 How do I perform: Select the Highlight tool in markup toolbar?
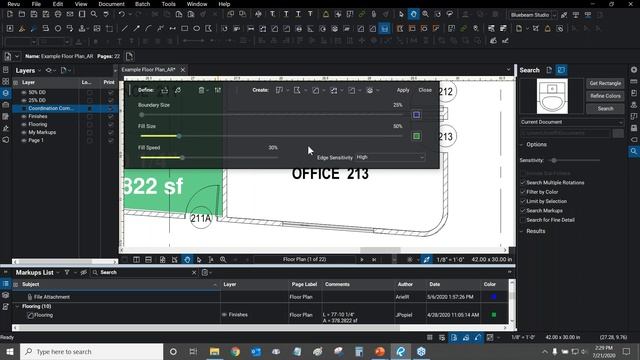[x=22, y=29]
